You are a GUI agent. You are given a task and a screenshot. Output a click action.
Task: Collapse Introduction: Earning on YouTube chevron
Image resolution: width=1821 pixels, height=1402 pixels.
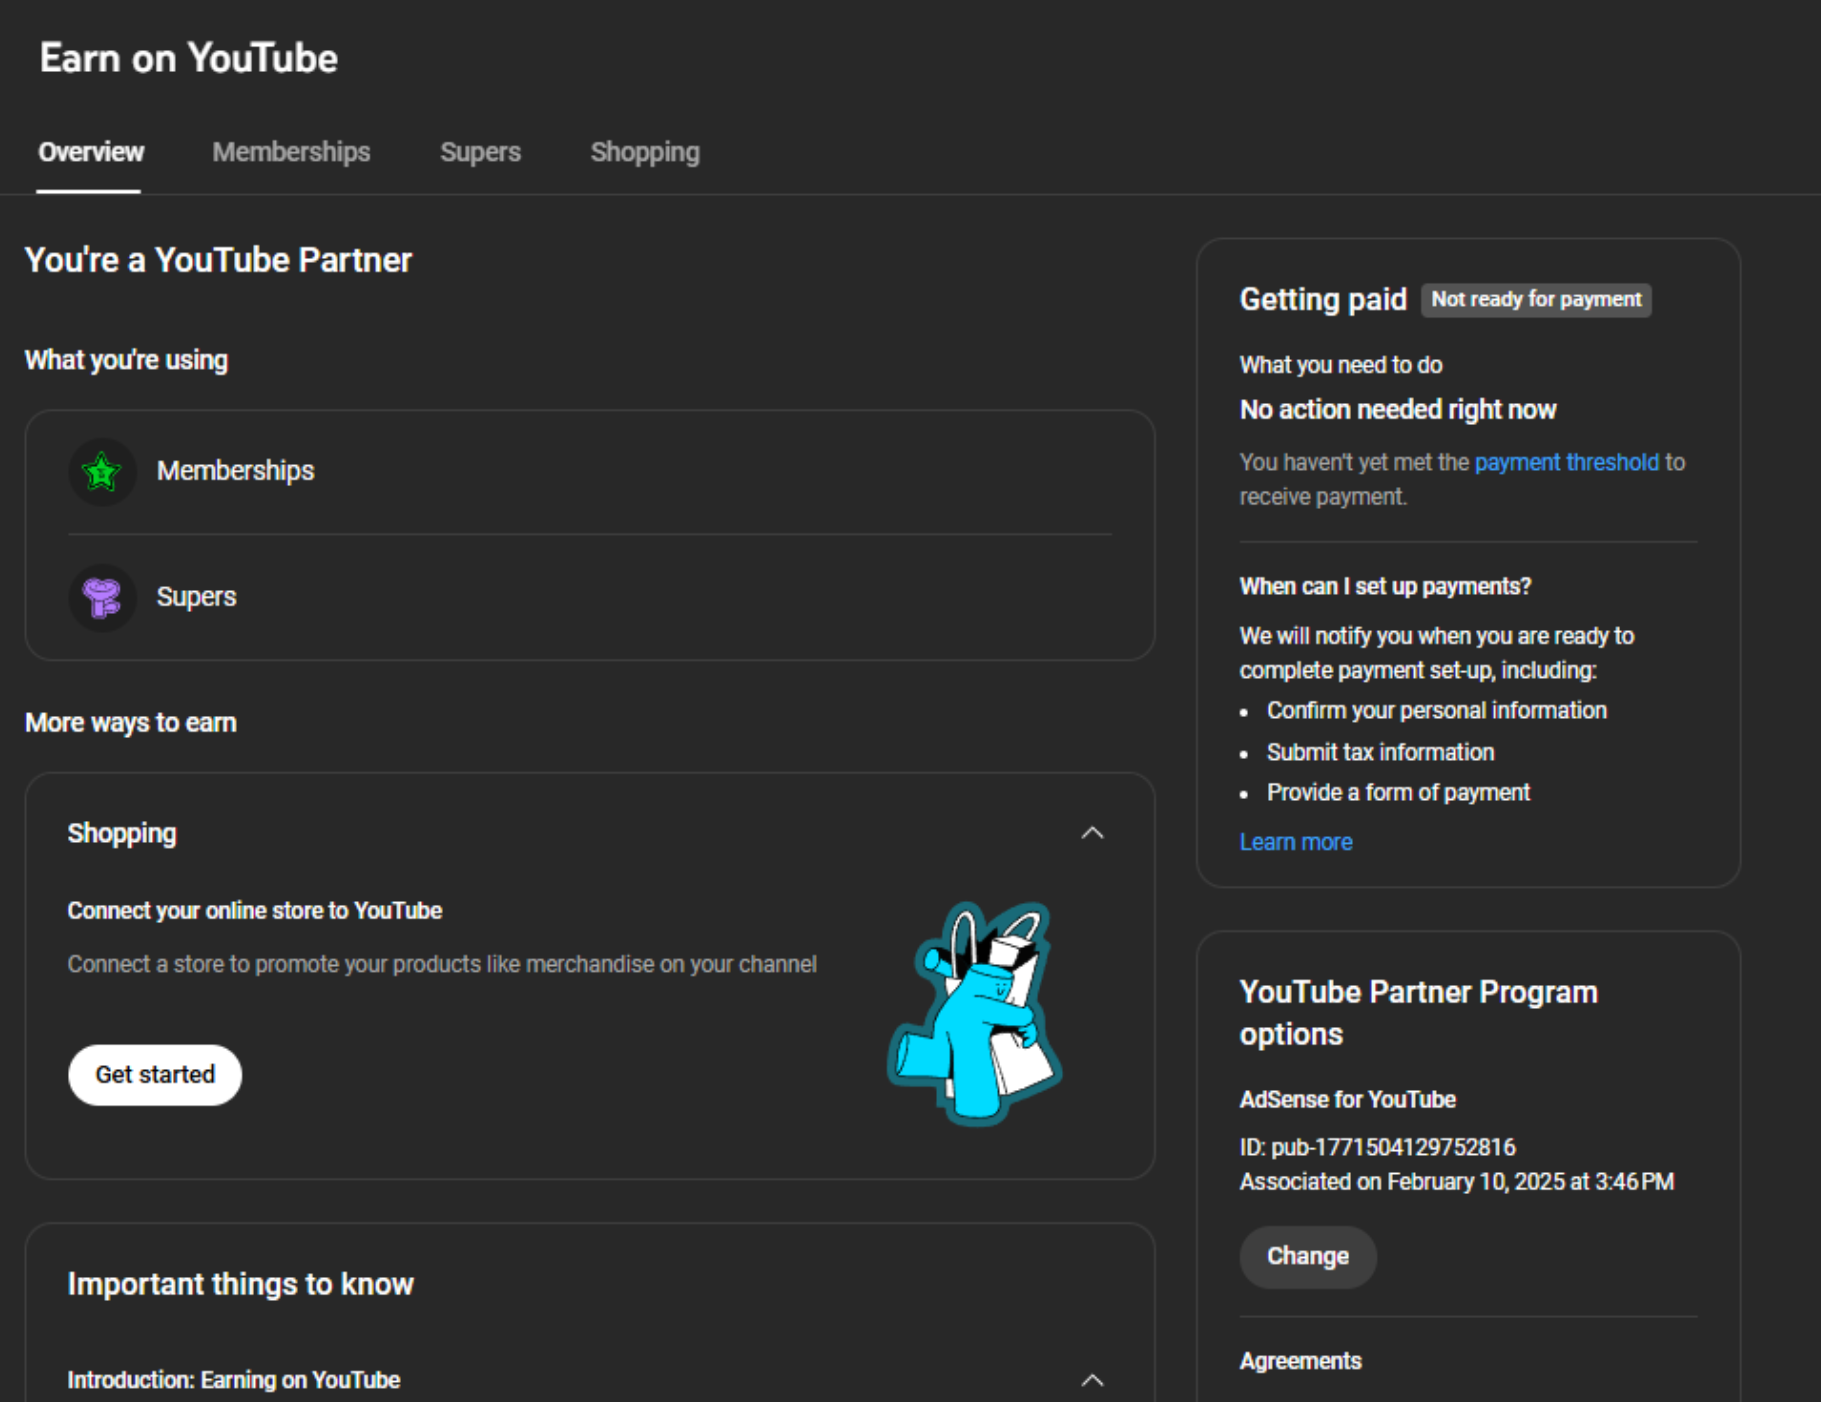click(1092, 1380)
